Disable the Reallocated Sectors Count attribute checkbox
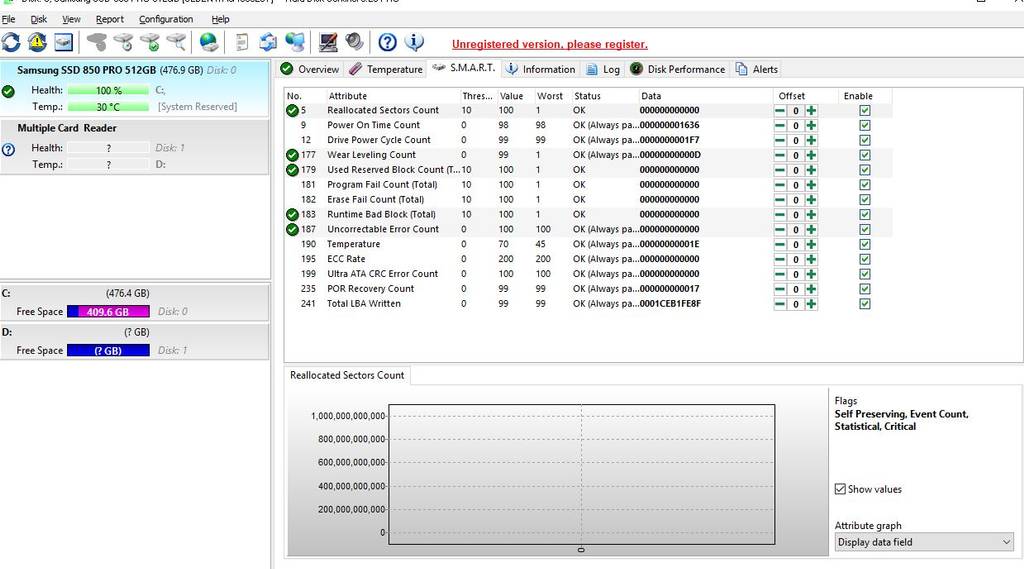 (x=864, y=110)
